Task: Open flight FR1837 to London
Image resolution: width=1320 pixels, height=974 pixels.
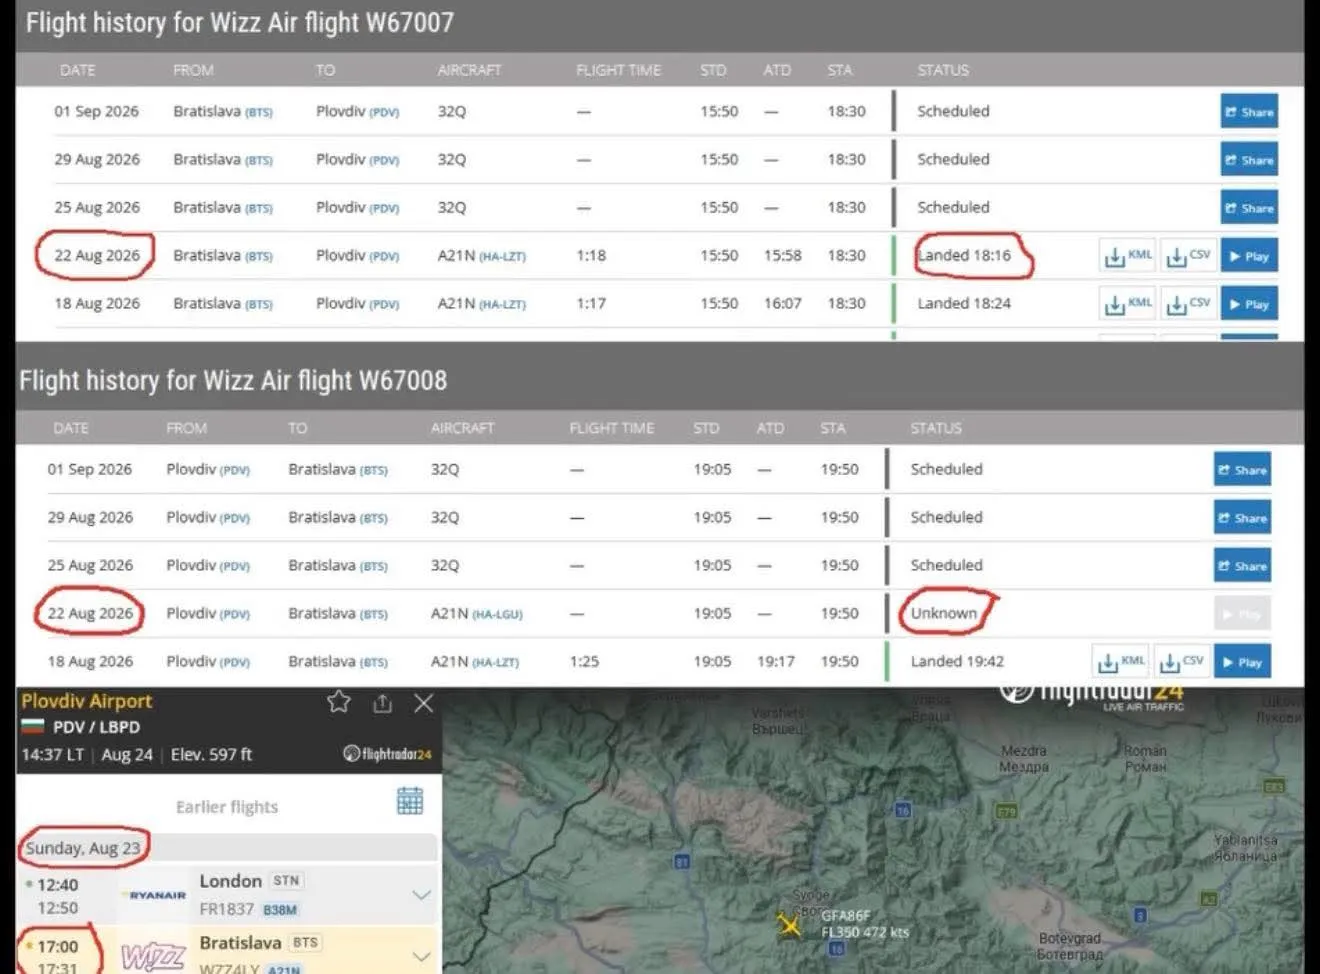Action: pyautogui.click(x=227, y=909)
